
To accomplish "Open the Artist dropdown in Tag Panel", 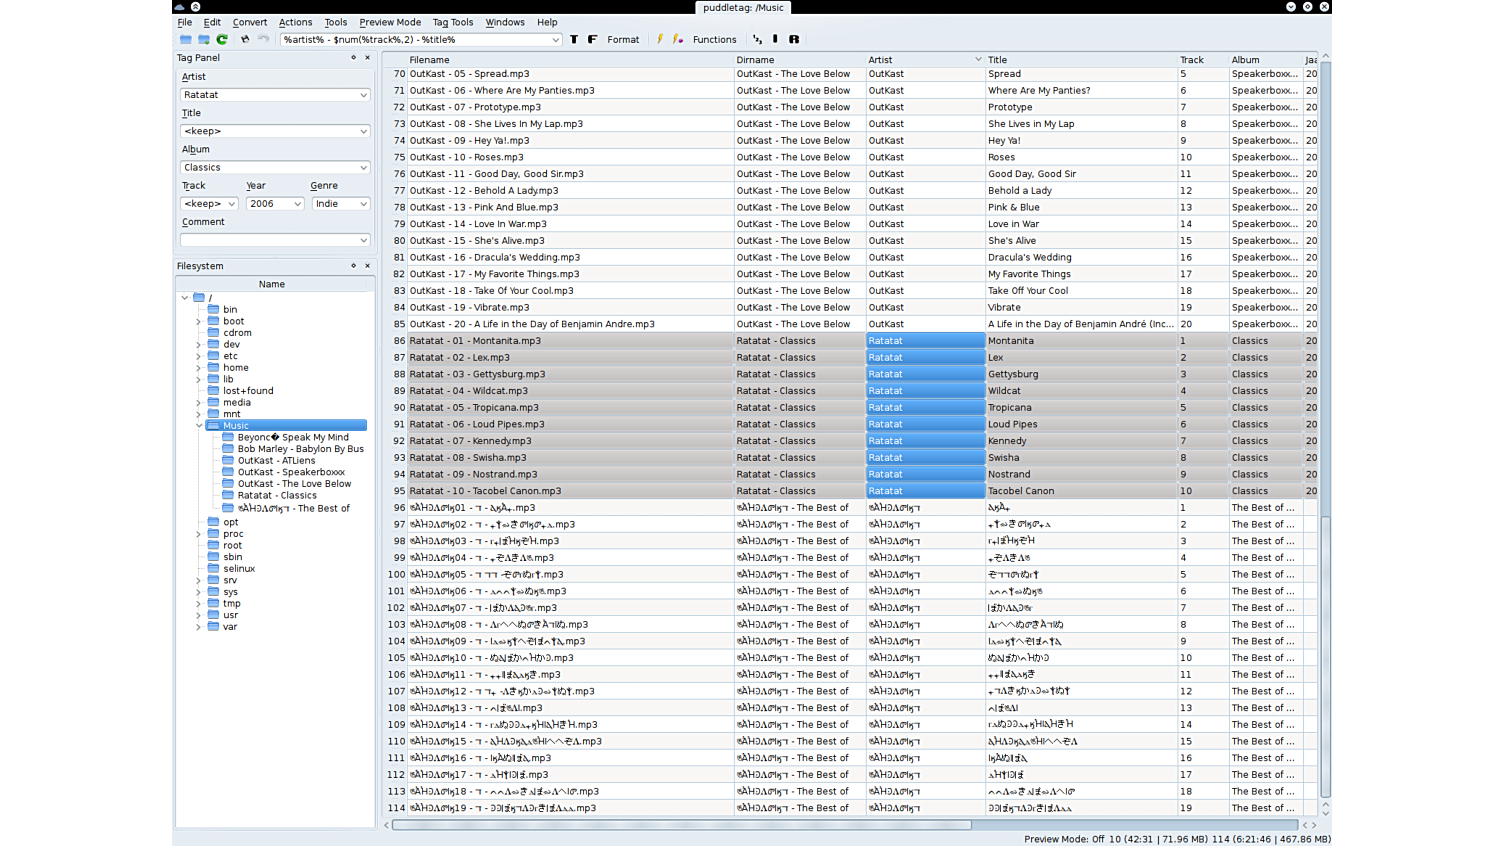I will pyautogui.click(x=363, y=95).
